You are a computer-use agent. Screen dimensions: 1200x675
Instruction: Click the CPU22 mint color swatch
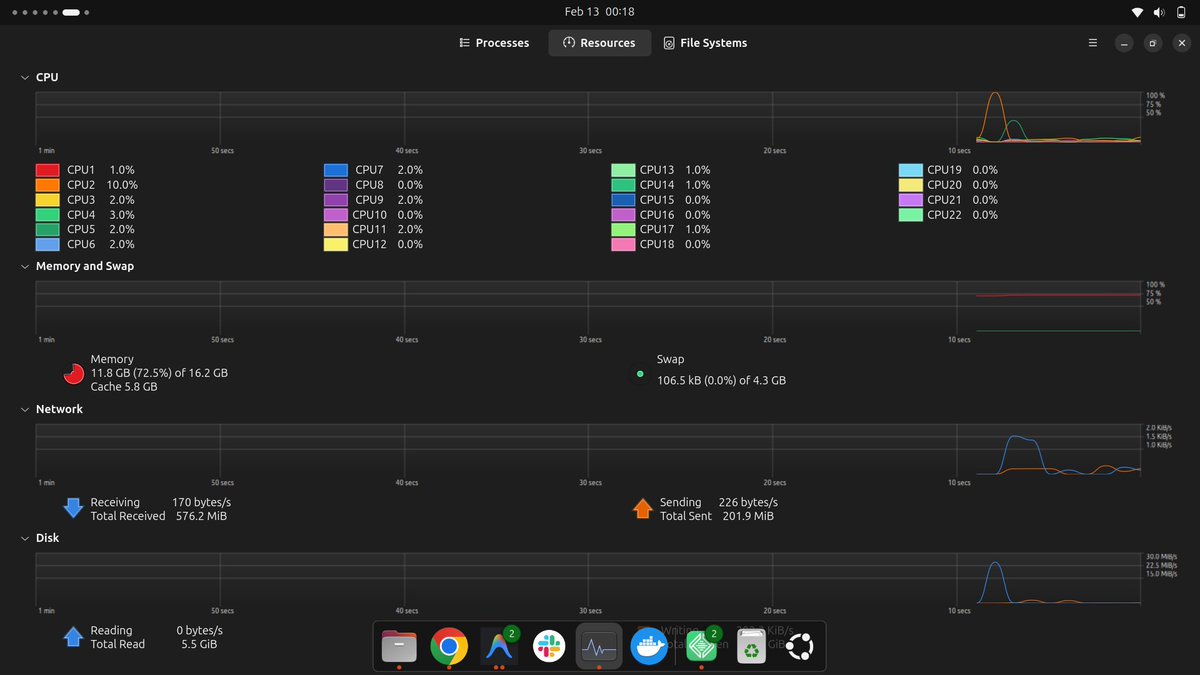pos(910,215)
